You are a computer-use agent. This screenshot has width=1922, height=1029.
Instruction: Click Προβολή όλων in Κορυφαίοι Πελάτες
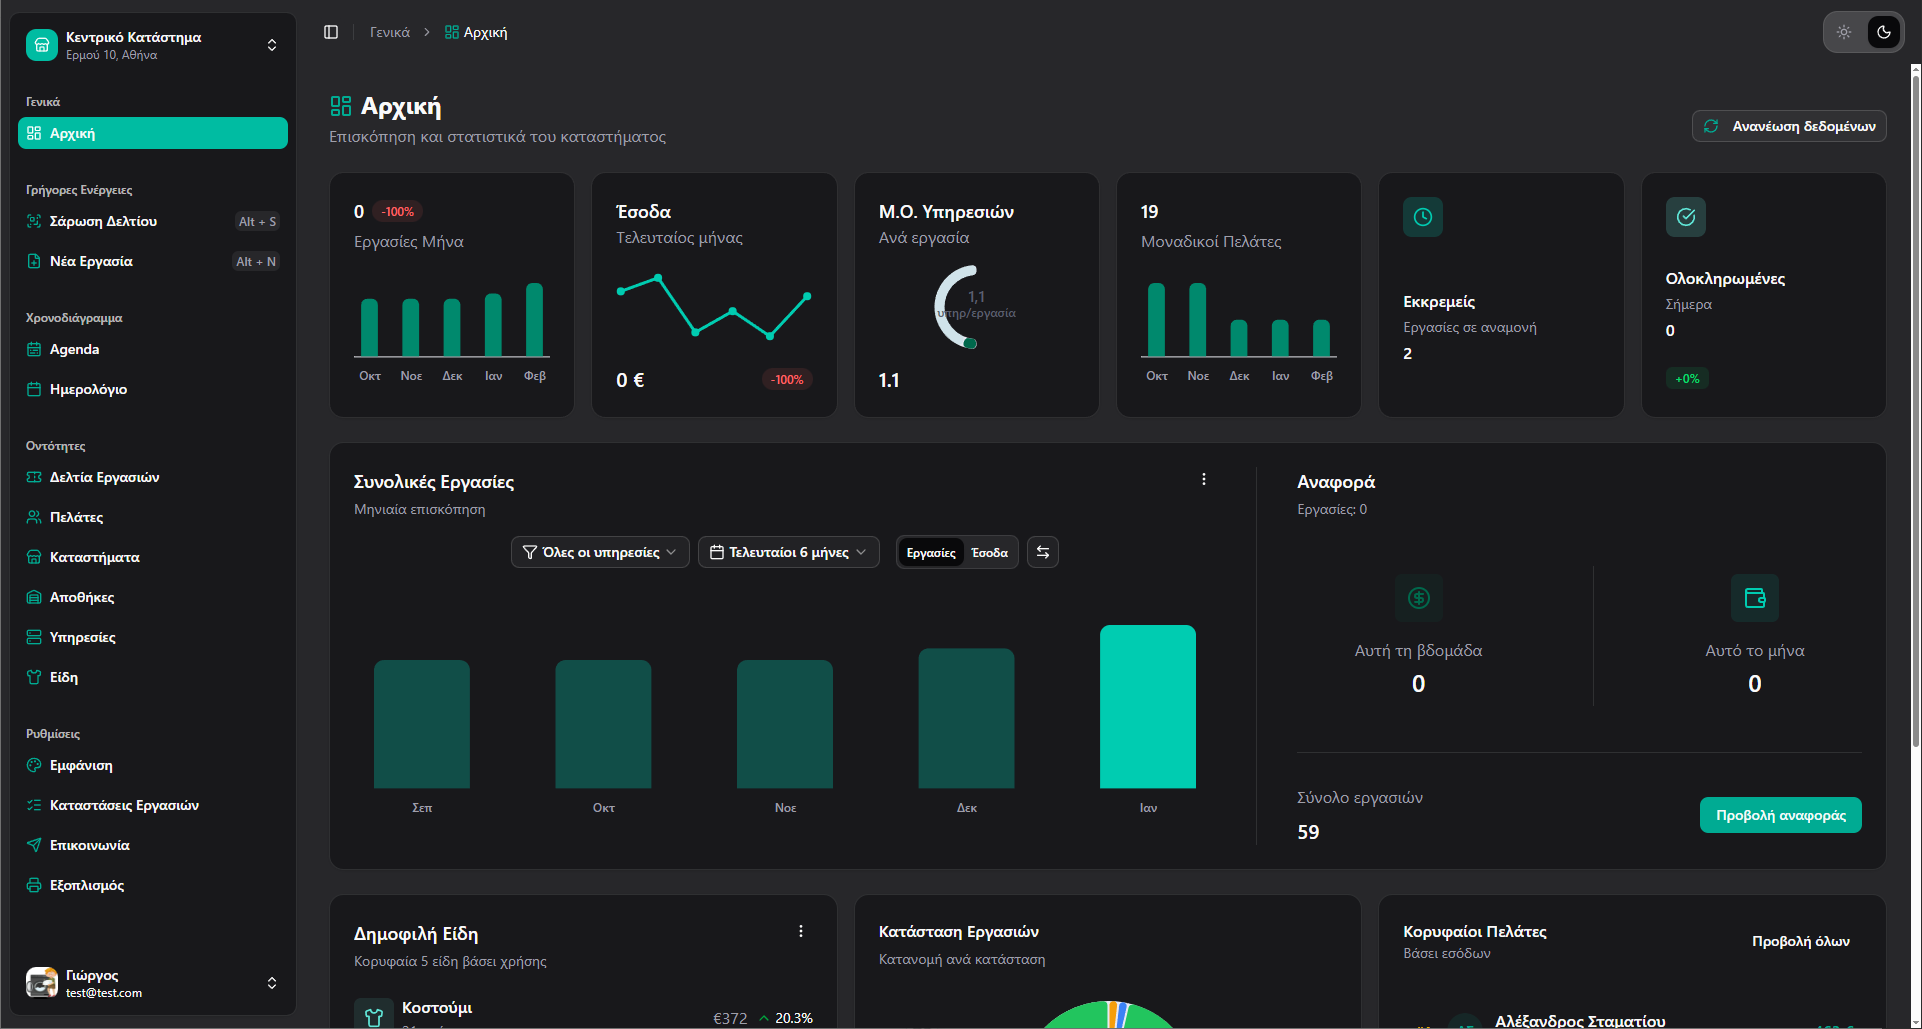point(1801,941)
